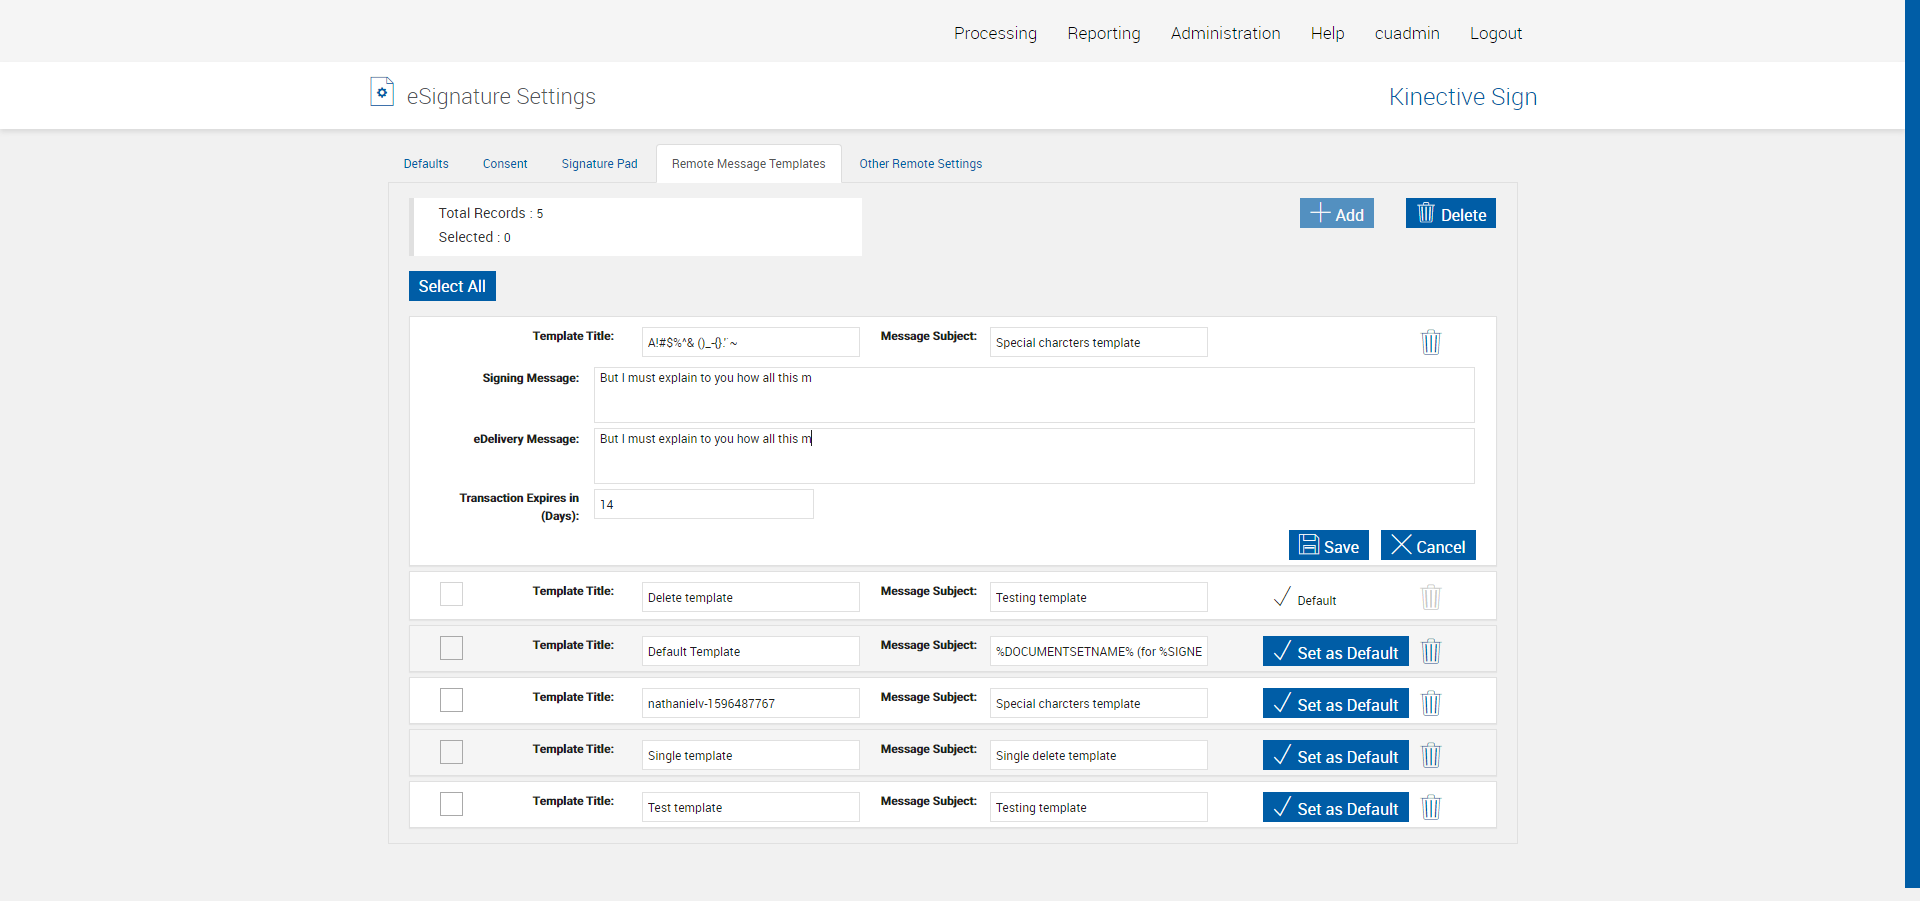Open the Reporting menu
This screenshot has height=901, width=1920.
(1103, 33)
